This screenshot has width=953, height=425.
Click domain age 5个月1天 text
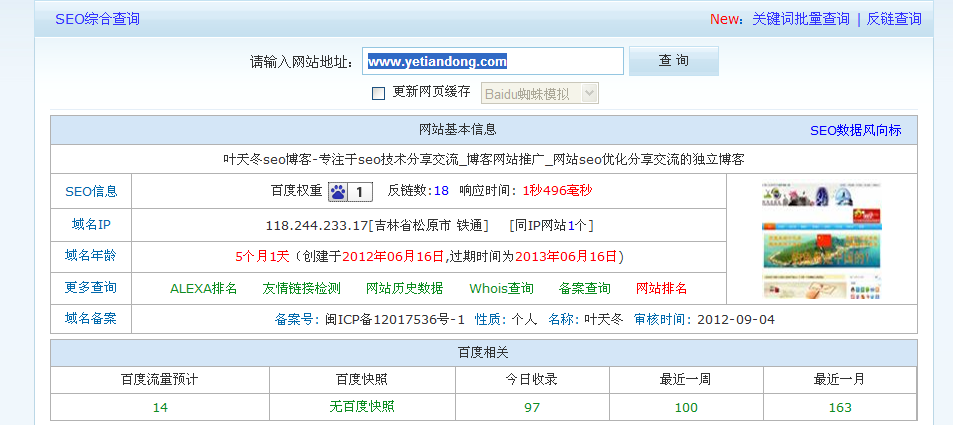click(x=263, y=257)
